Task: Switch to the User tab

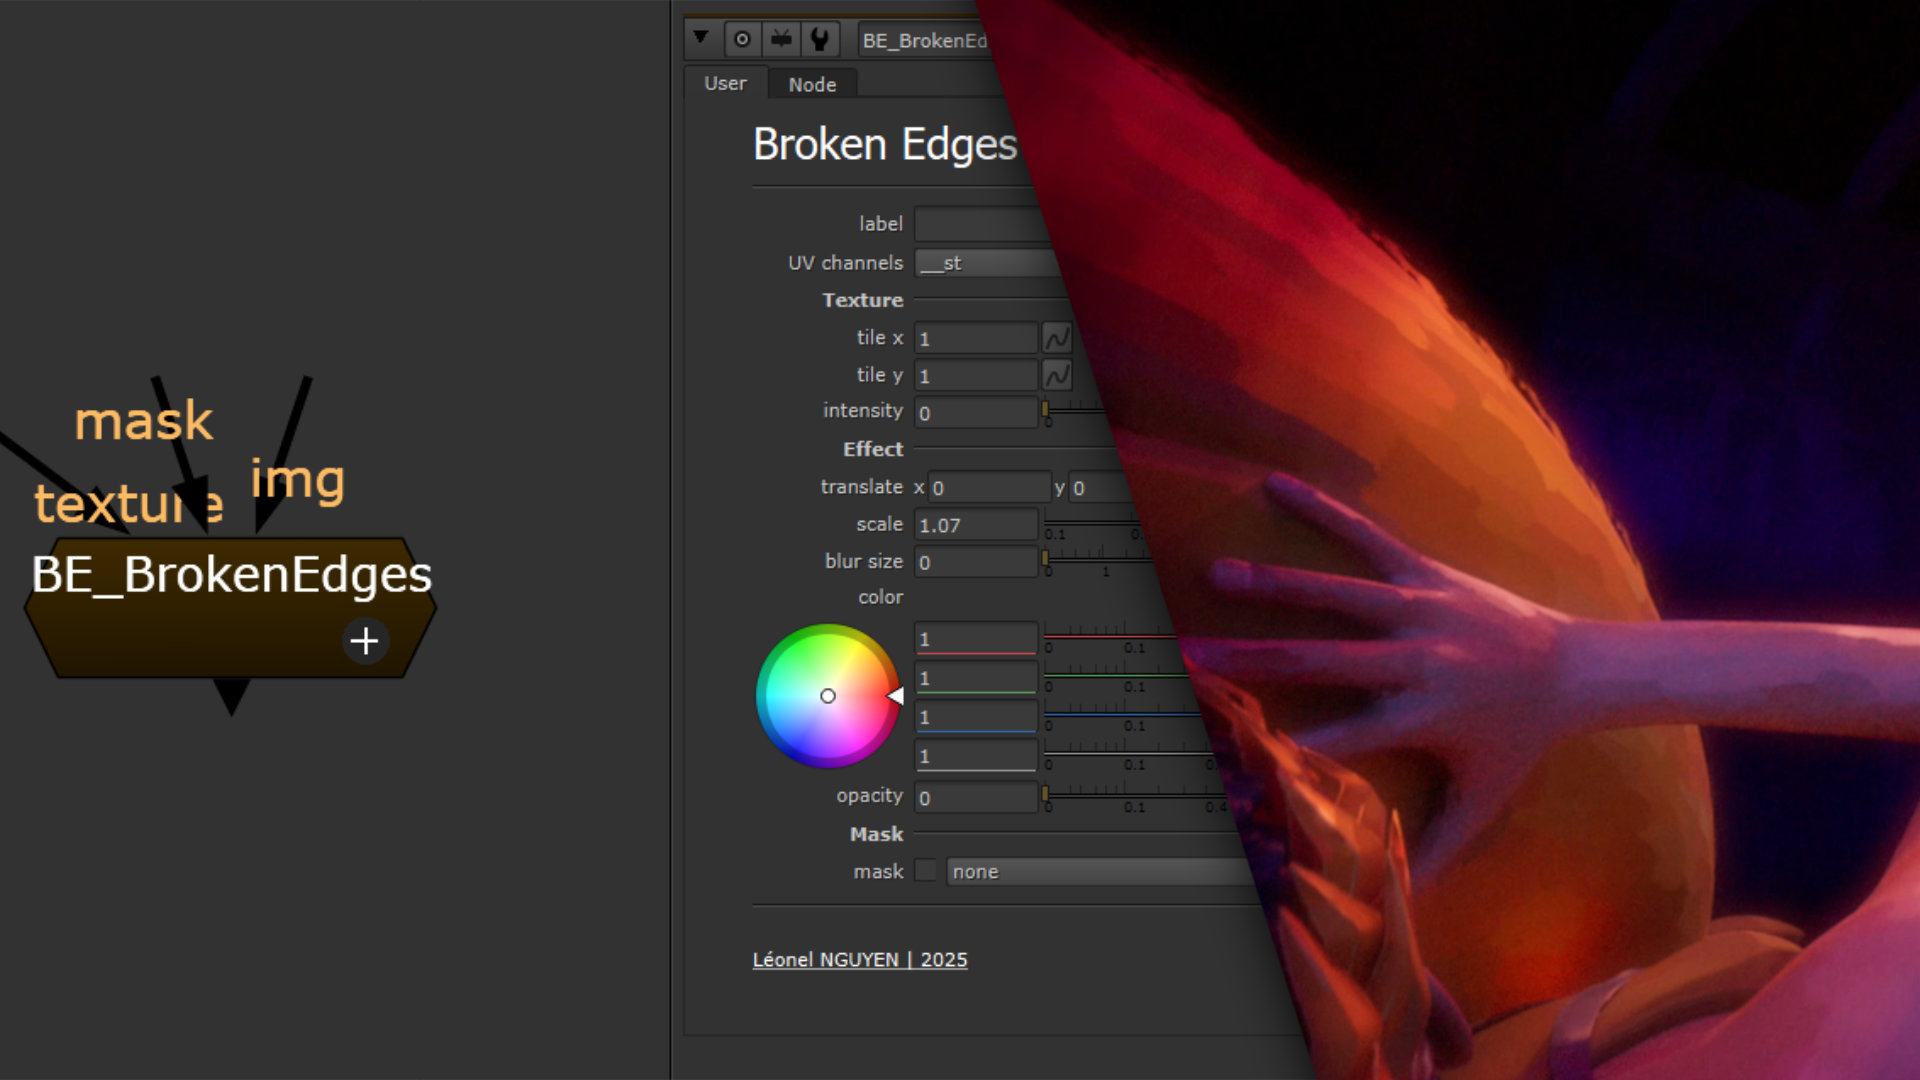Action: (x=725, y=84)
